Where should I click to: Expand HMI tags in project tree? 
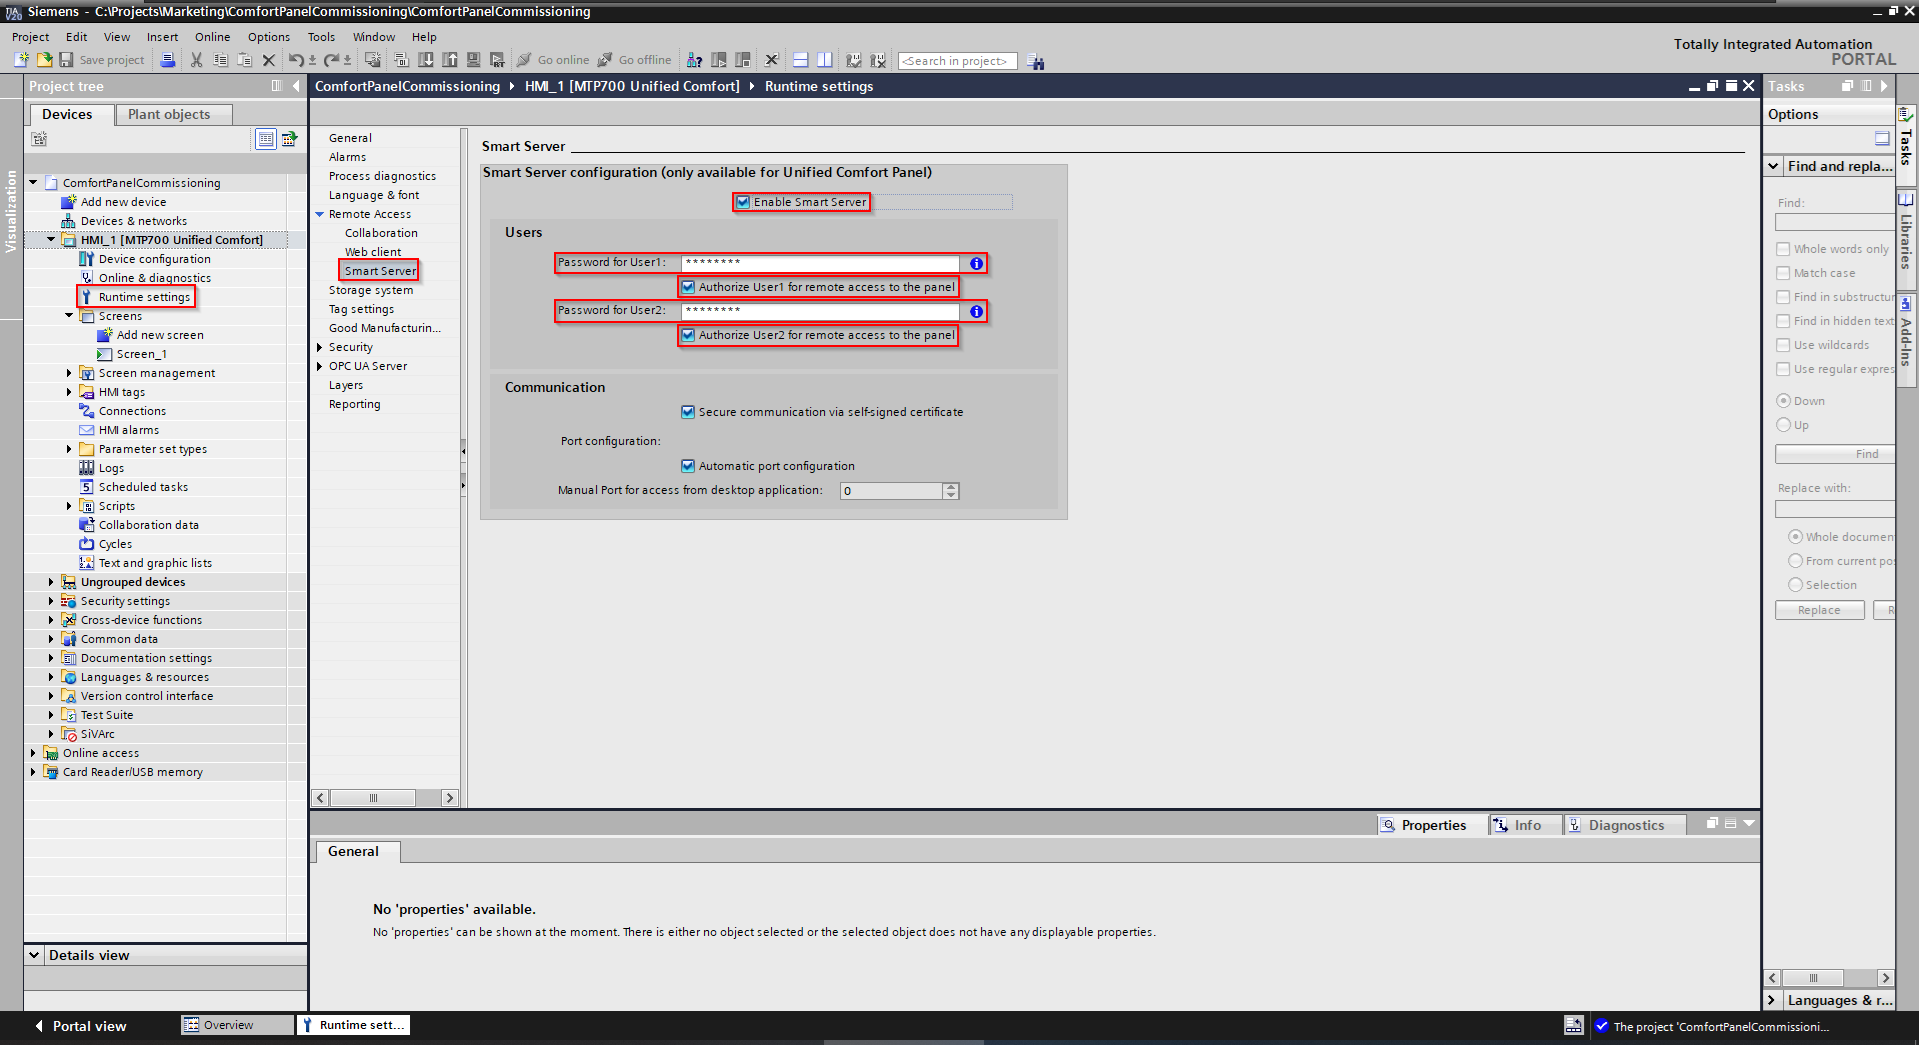[69, 392]
